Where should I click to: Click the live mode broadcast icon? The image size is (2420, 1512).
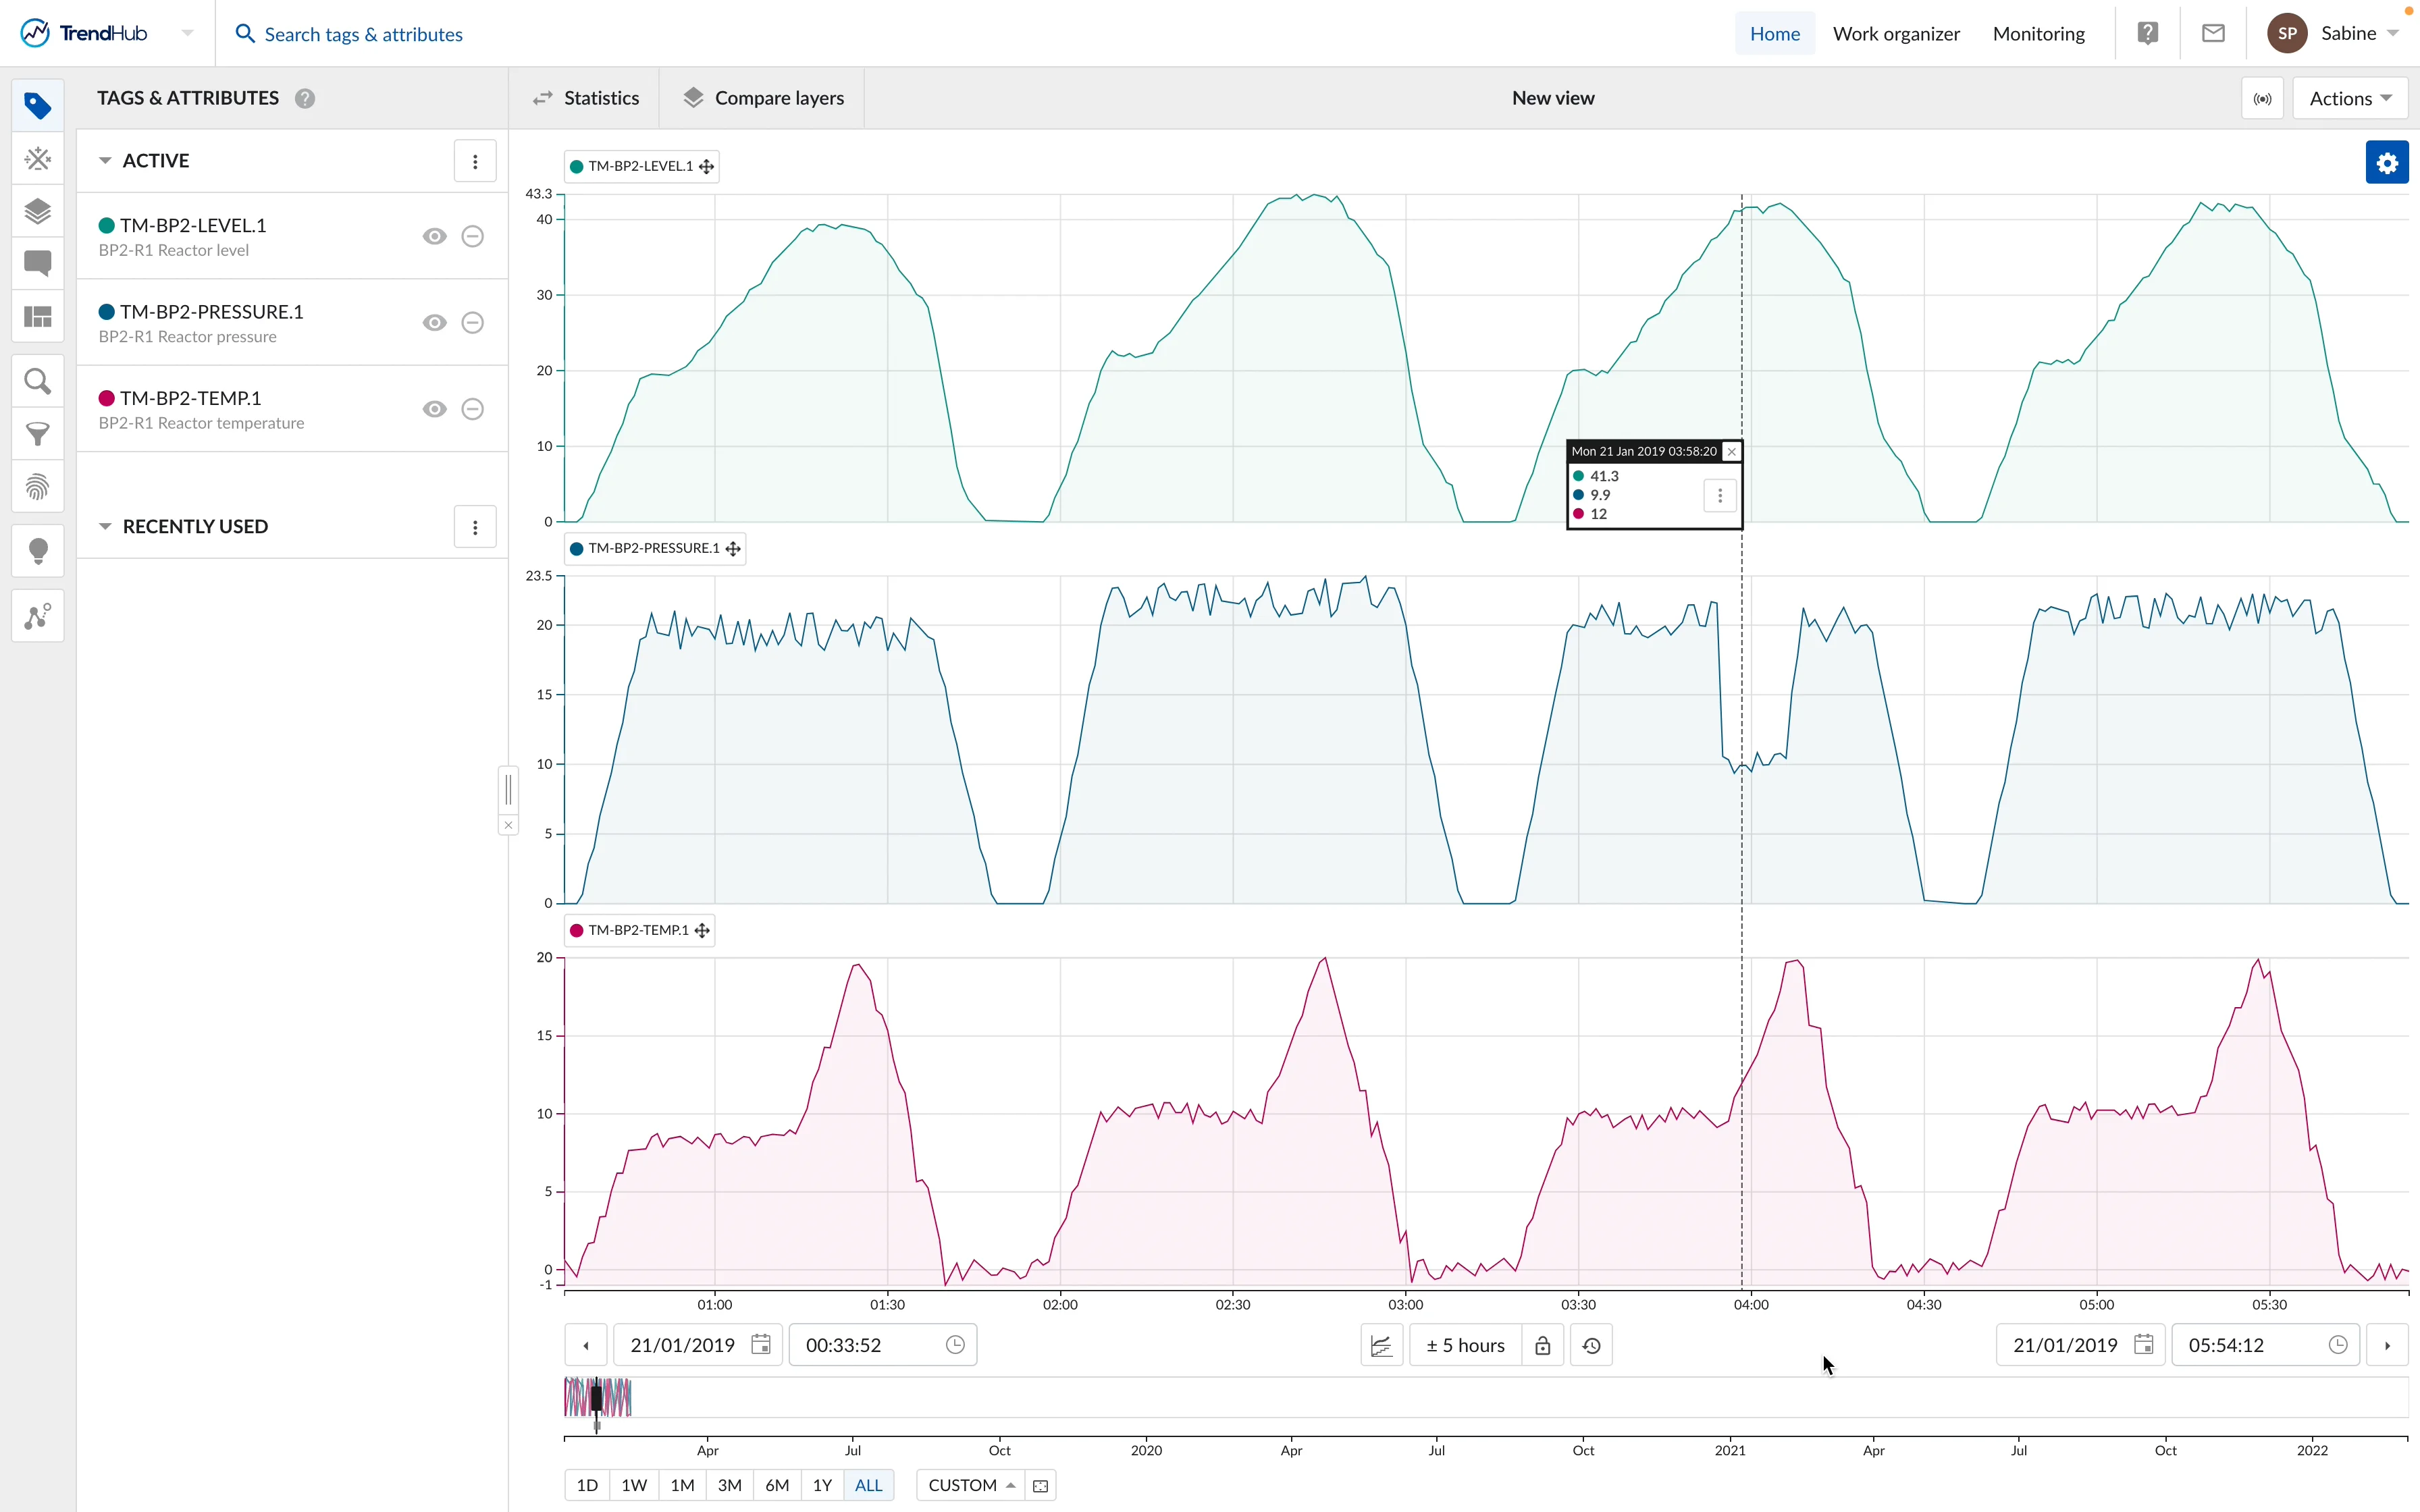tap(2263, 98)
